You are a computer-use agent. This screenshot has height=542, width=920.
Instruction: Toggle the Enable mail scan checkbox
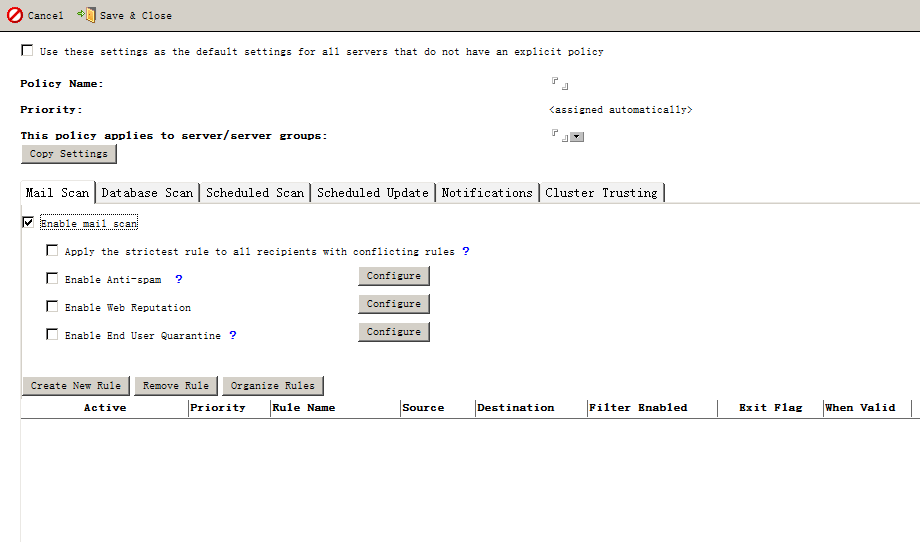(27, 223)
